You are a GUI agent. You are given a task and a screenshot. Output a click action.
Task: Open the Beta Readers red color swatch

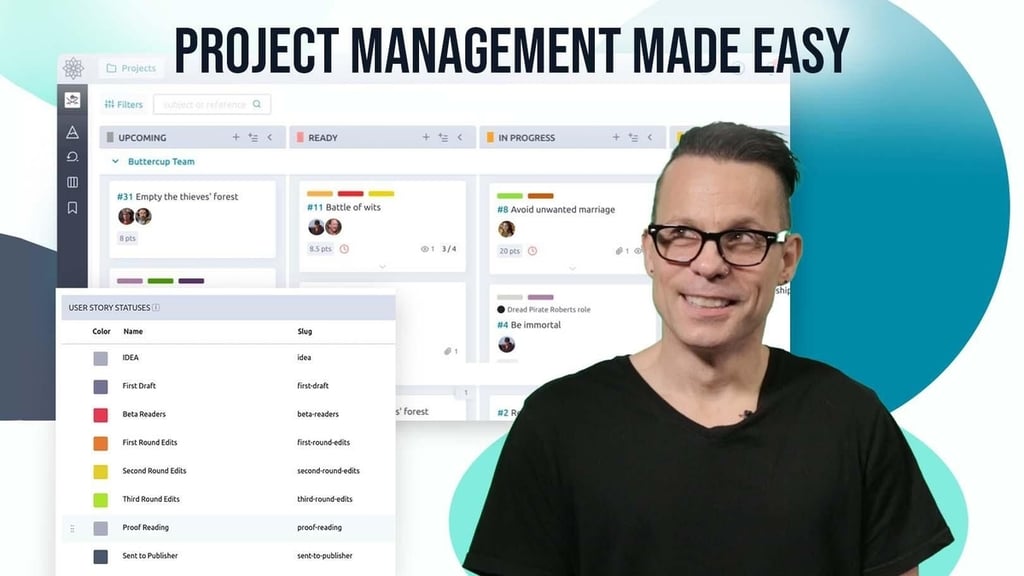(x=101, y=415)
